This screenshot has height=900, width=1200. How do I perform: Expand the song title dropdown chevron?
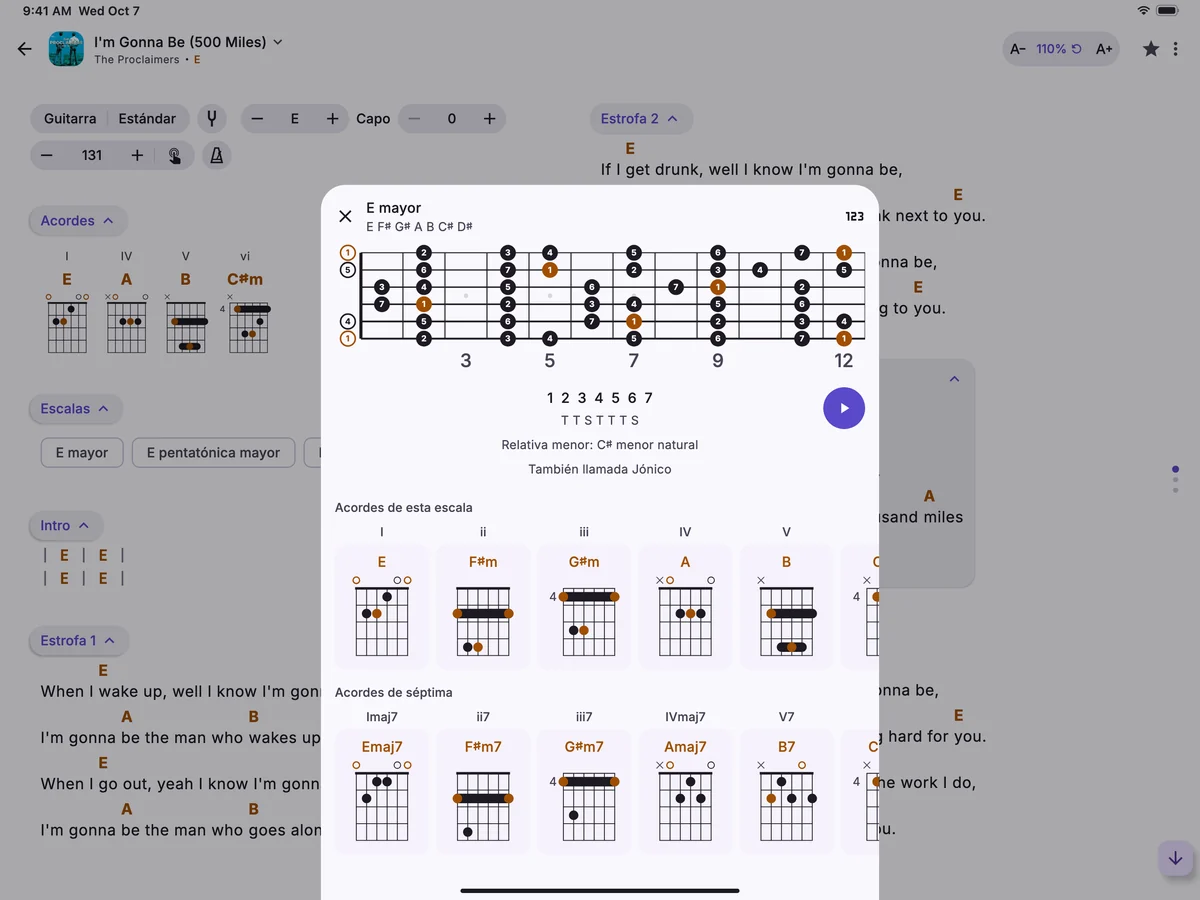coord(278,42)
